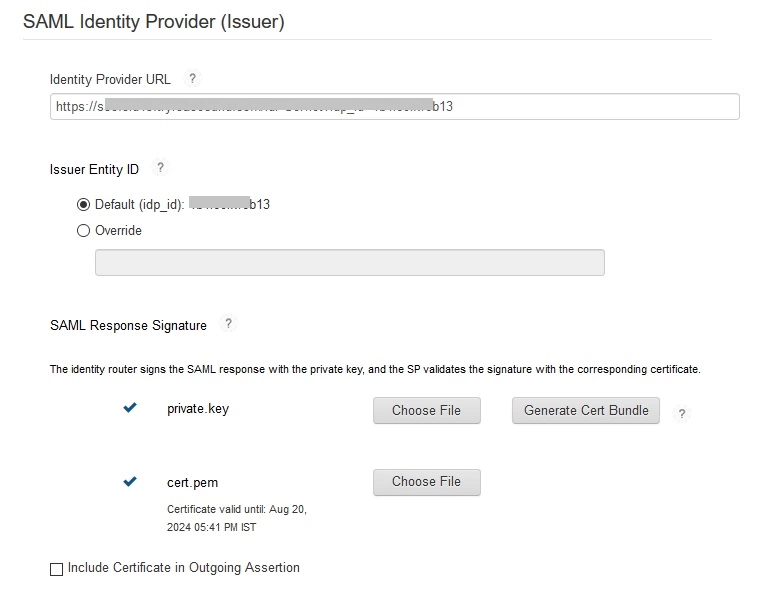Enable Include Certificate in Outgoing Assertion
This screenshot has height=597, width=779.
click(x=57, y=569)
